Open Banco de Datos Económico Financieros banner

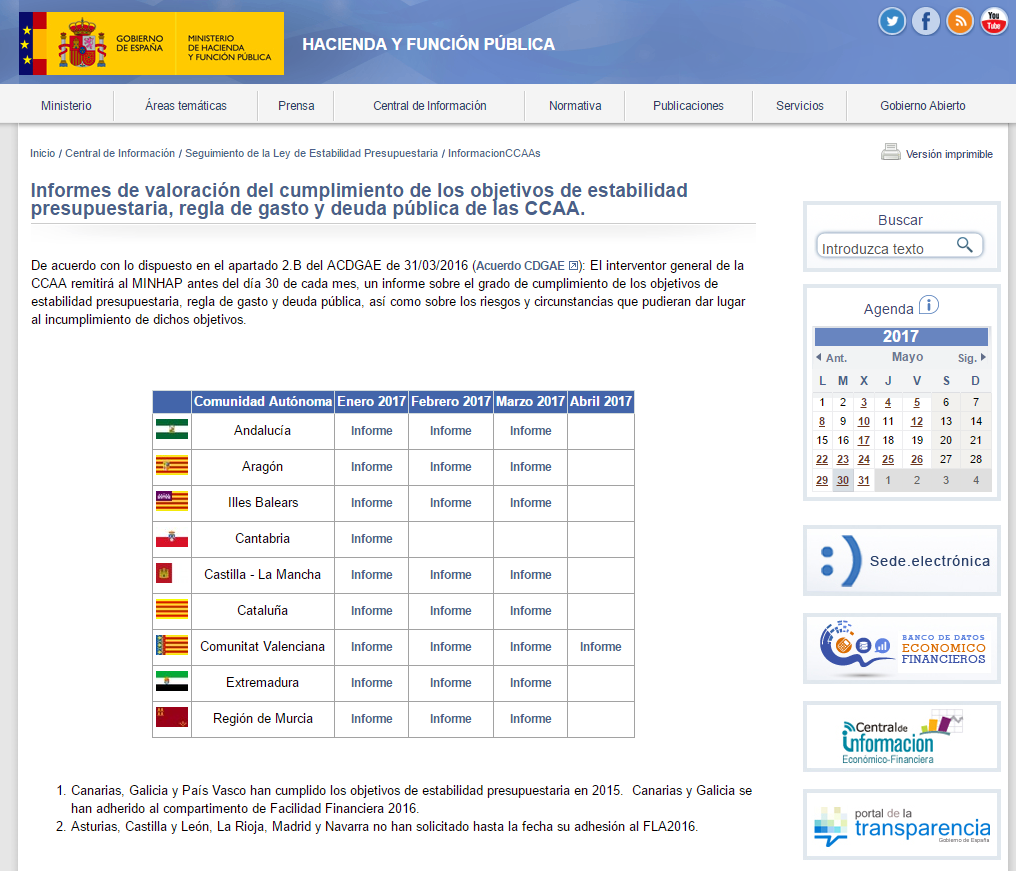[x=901, y=649]
